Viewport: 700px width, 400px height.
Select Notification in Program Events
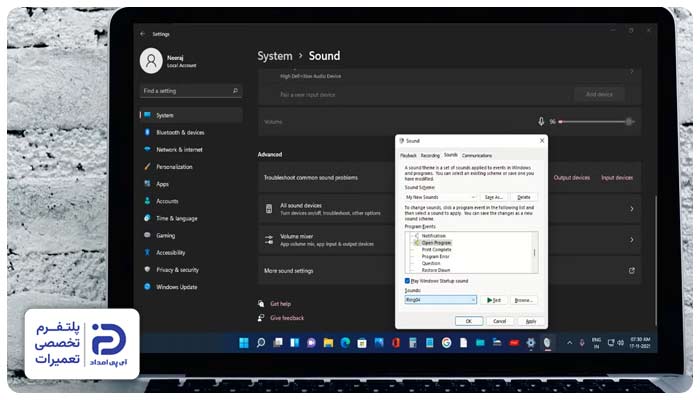coord(433,236)
